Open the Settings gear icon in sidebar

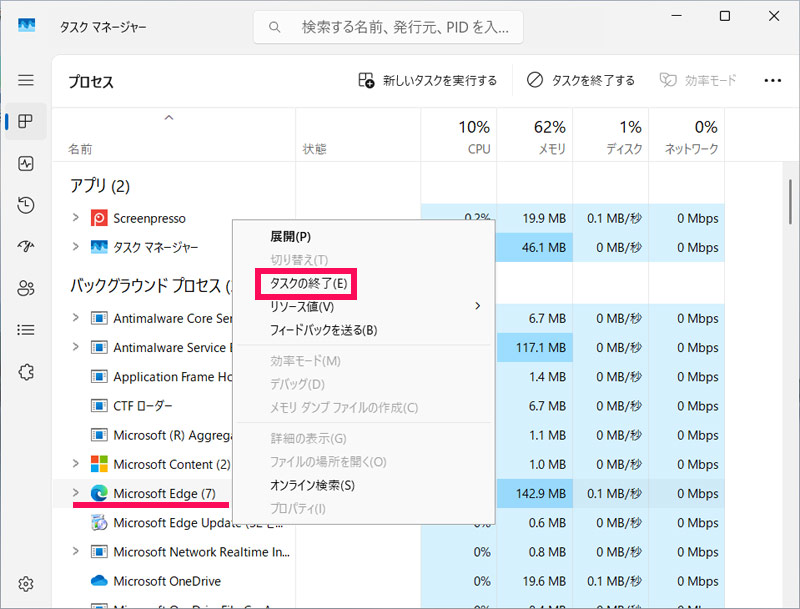pos(26,583)
